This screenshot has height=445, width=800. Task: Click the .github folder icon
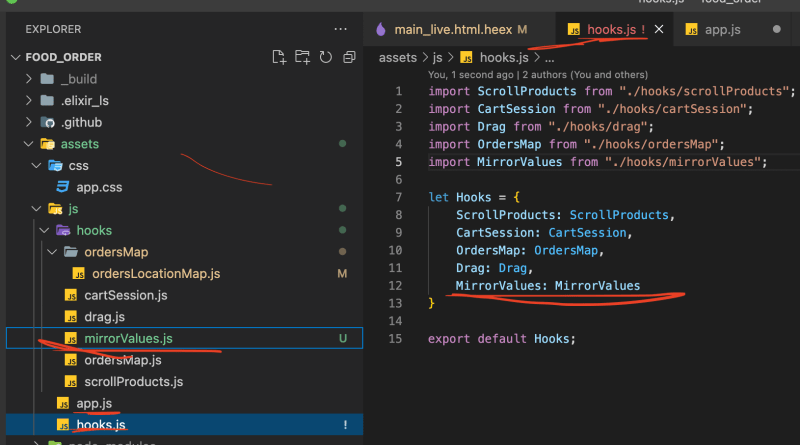click(47, 122)
